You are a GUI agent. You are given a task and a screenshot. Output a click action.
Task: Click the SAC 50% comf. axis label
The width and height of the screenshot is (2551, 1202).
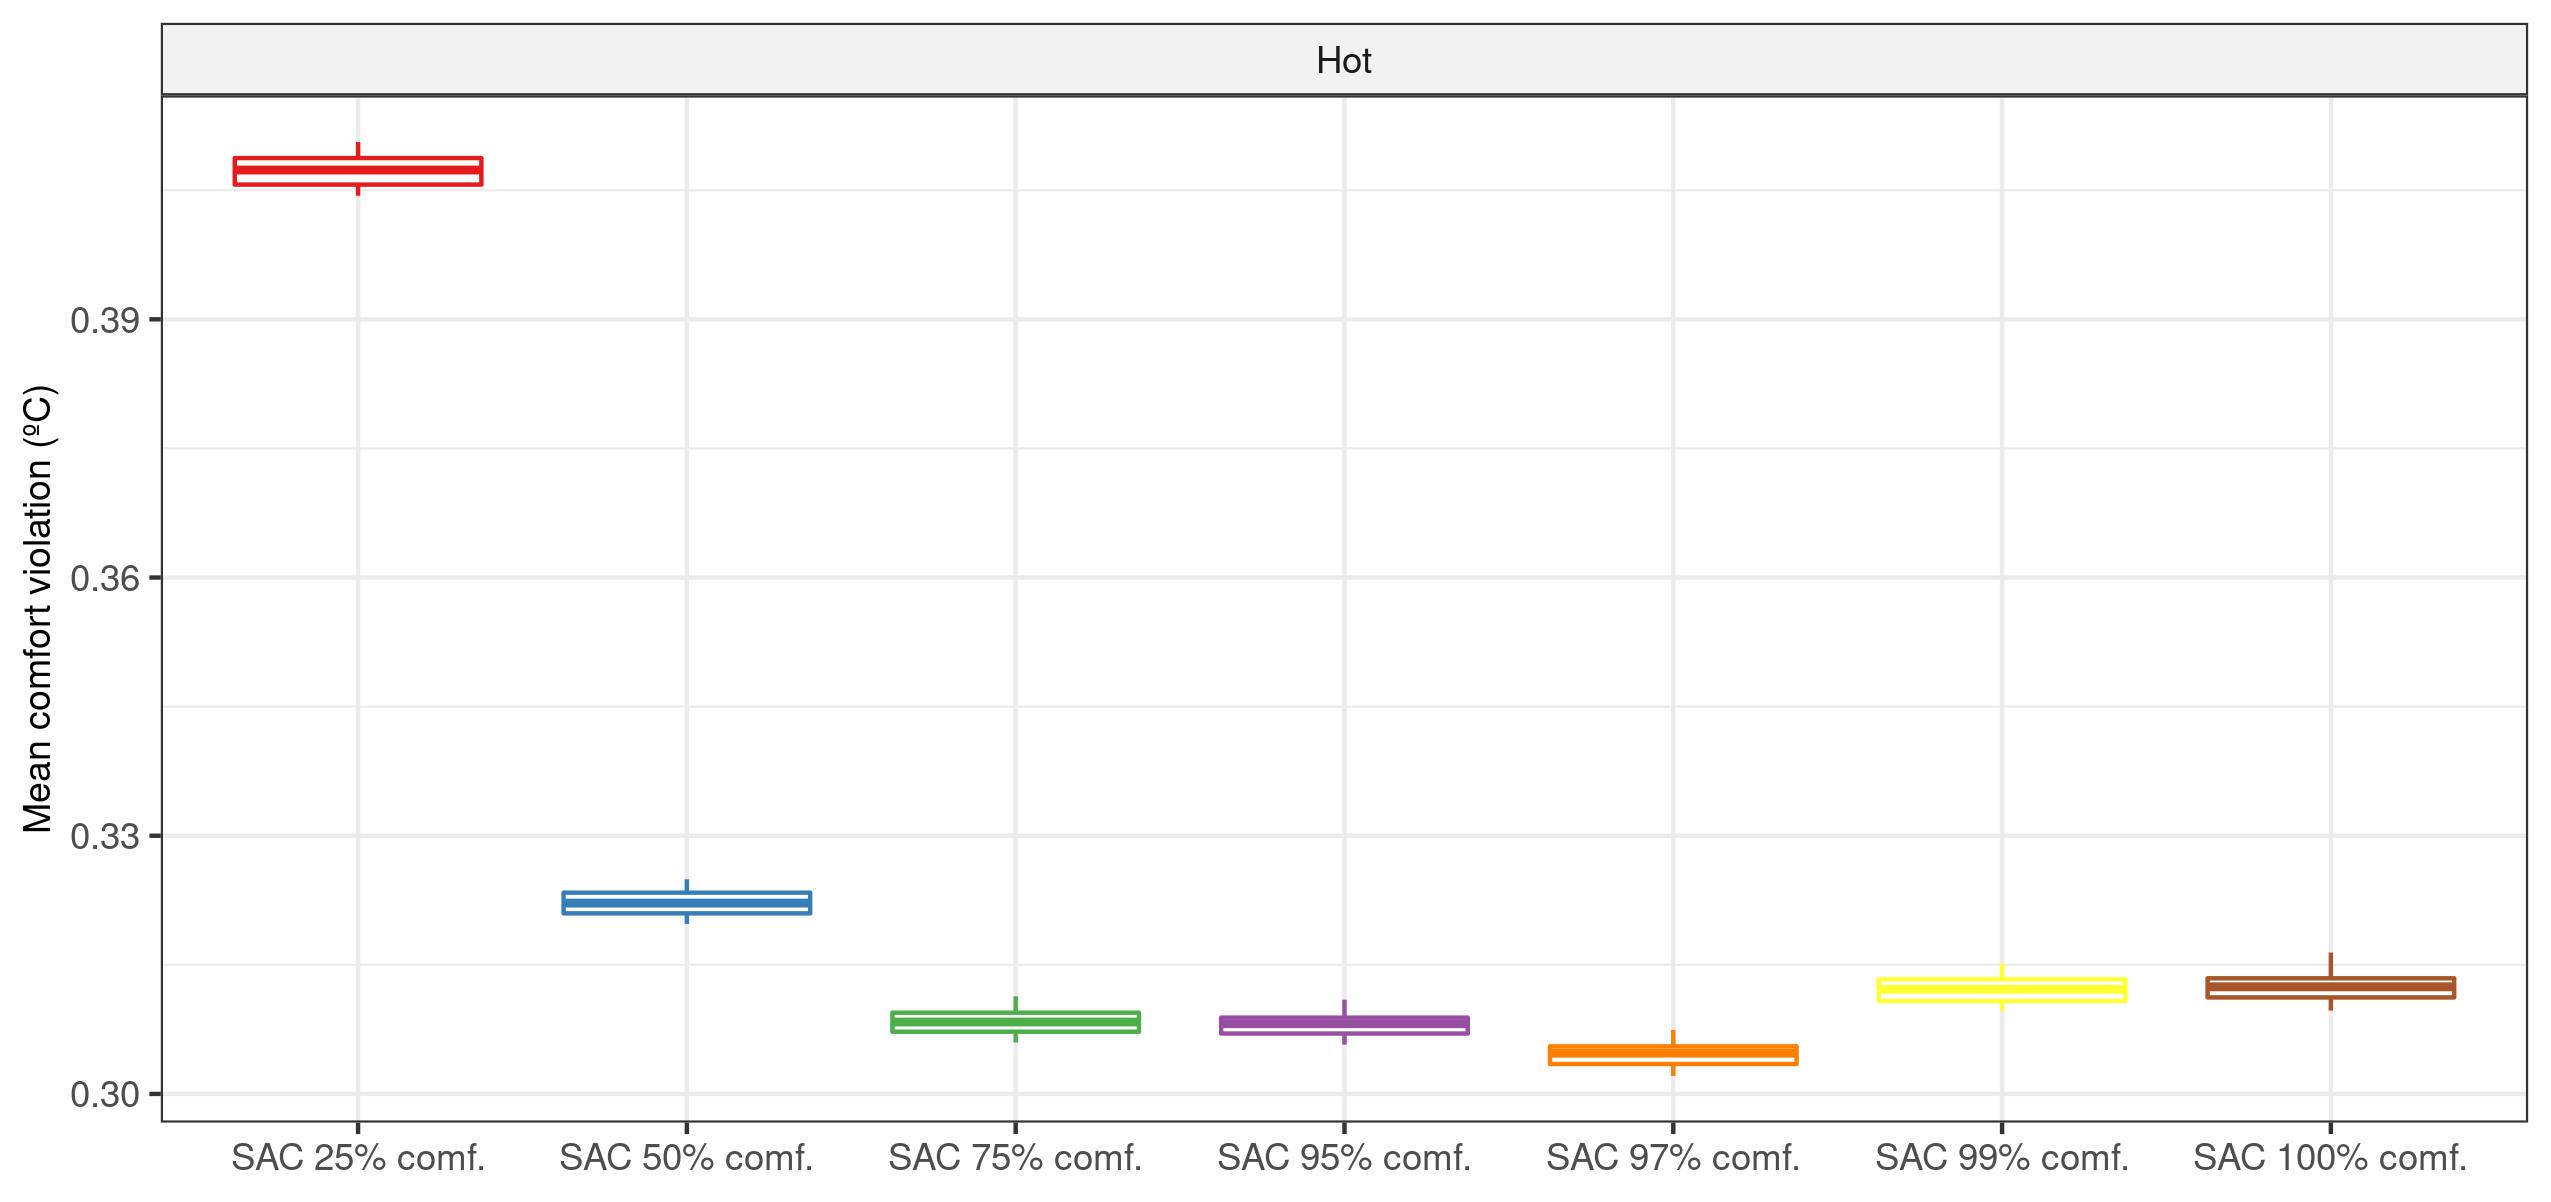[686, 1158]
